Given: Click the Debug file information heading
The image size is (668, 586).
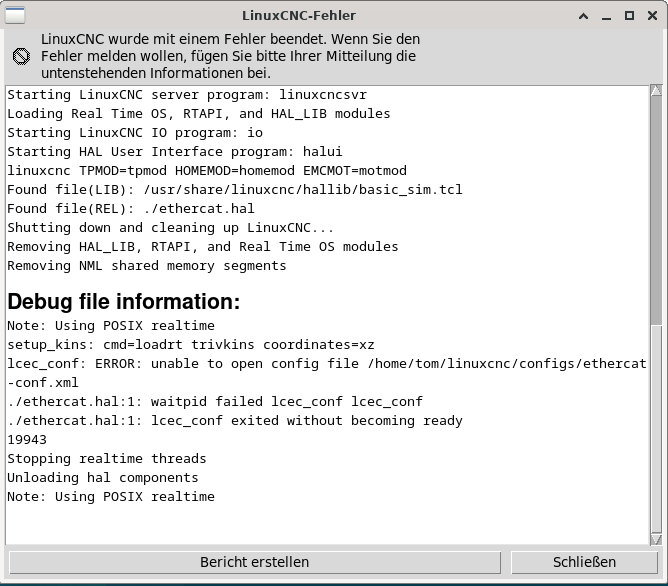Looking at the screenshot, I should click(x=124, y=302).
